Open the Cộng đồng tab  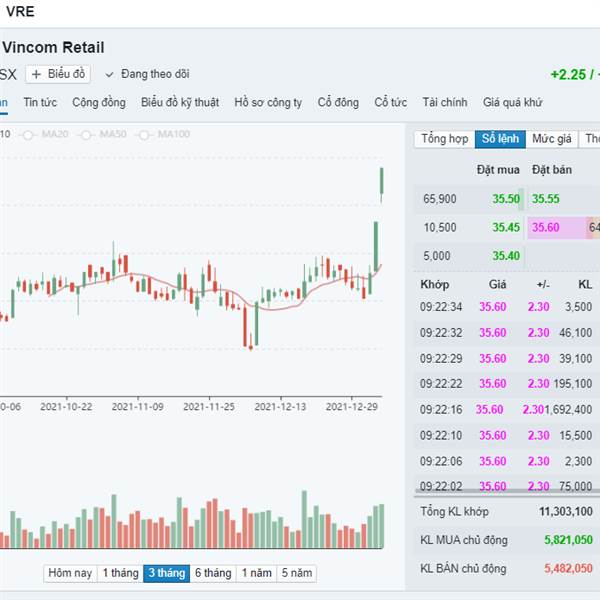[99, 102]
